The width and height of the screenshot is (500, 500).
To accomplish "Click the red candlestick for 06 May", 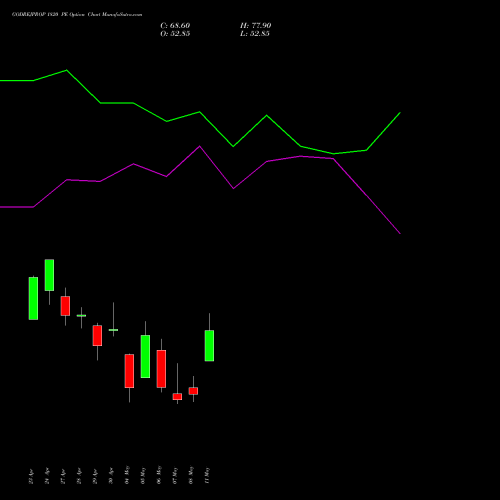I will [161, 369].
